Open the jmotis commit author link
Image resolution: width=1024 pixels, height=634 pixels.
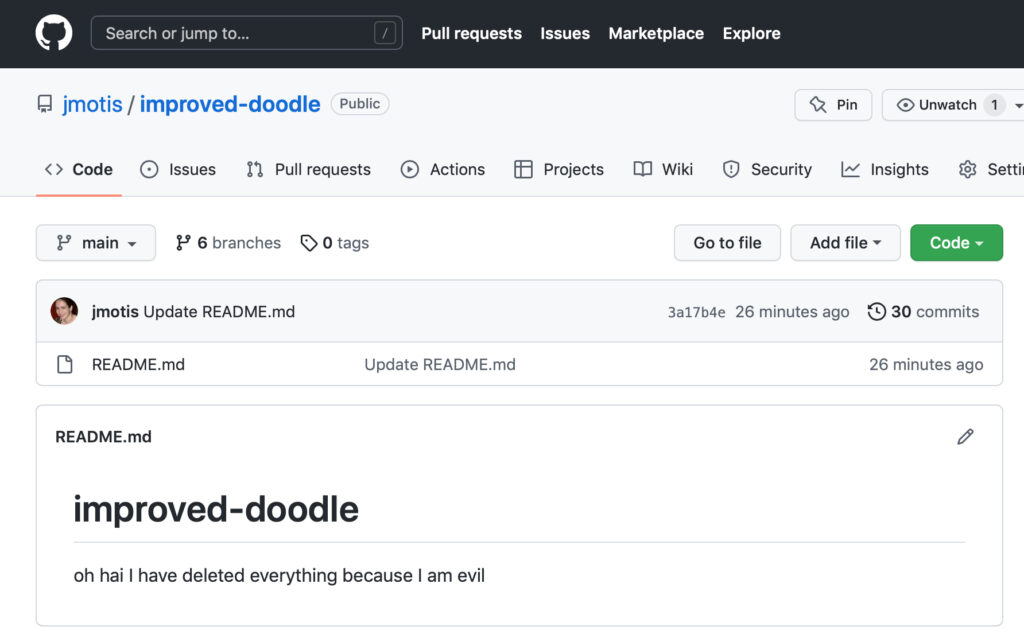(115, 312)
